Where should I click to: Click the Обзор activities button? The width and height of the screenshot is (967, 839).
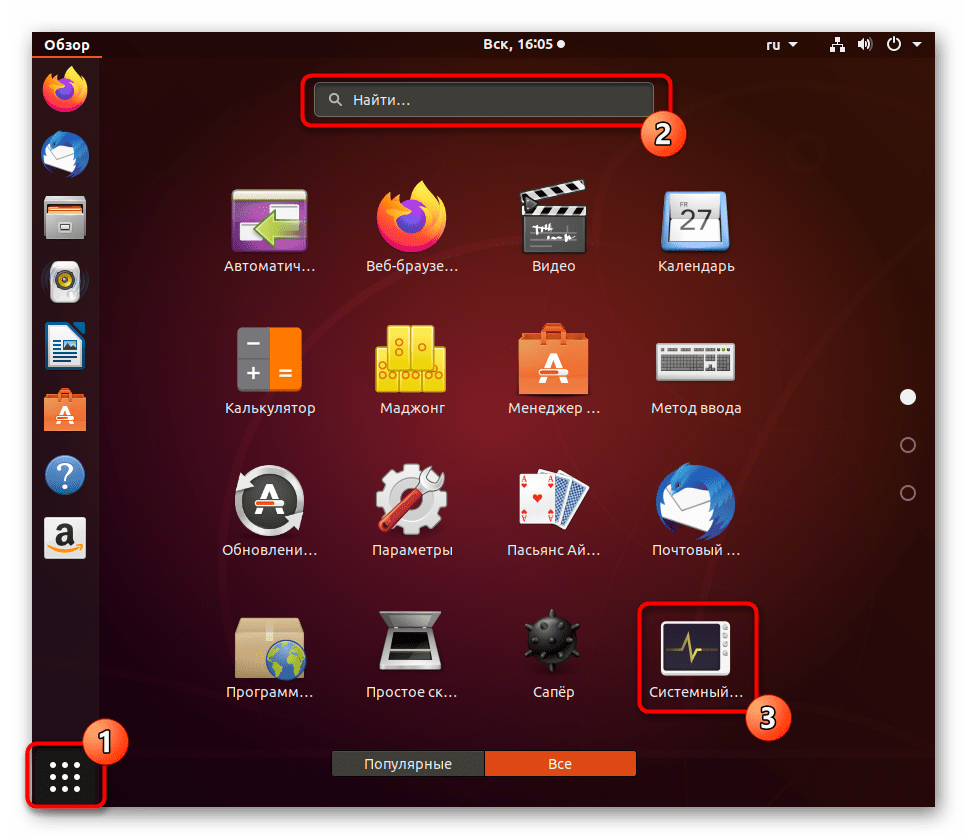(x=67, y=45)
